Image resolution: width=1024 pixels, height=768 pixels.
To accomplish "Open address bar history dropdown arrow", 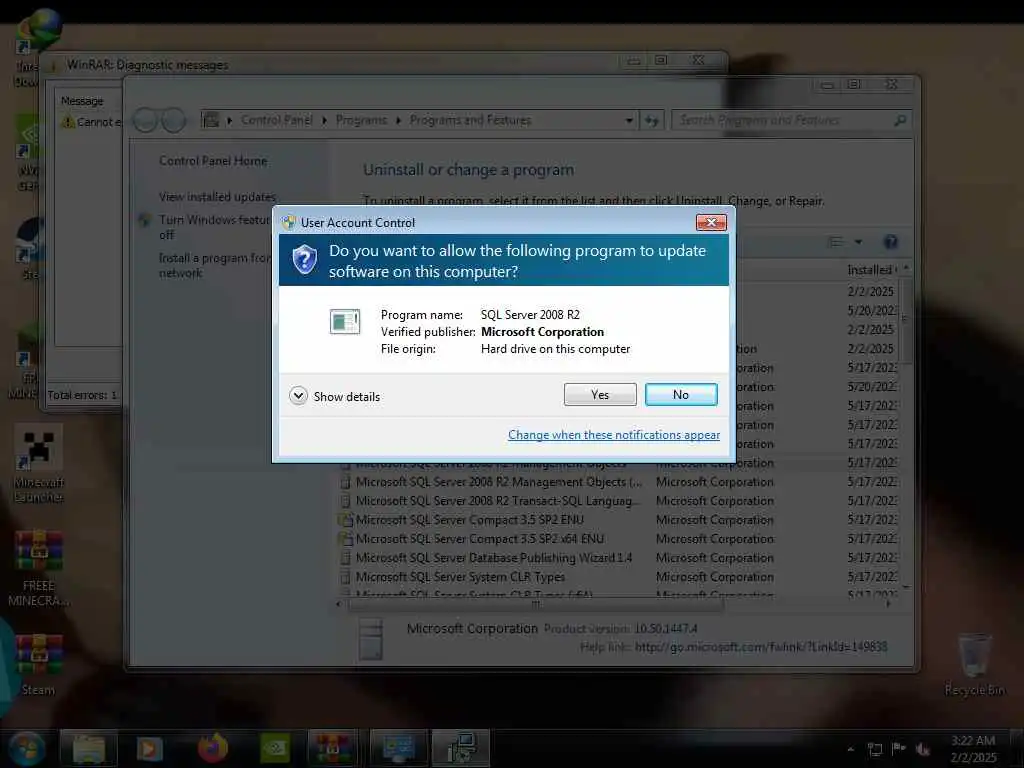I will (x=629, y=120).
